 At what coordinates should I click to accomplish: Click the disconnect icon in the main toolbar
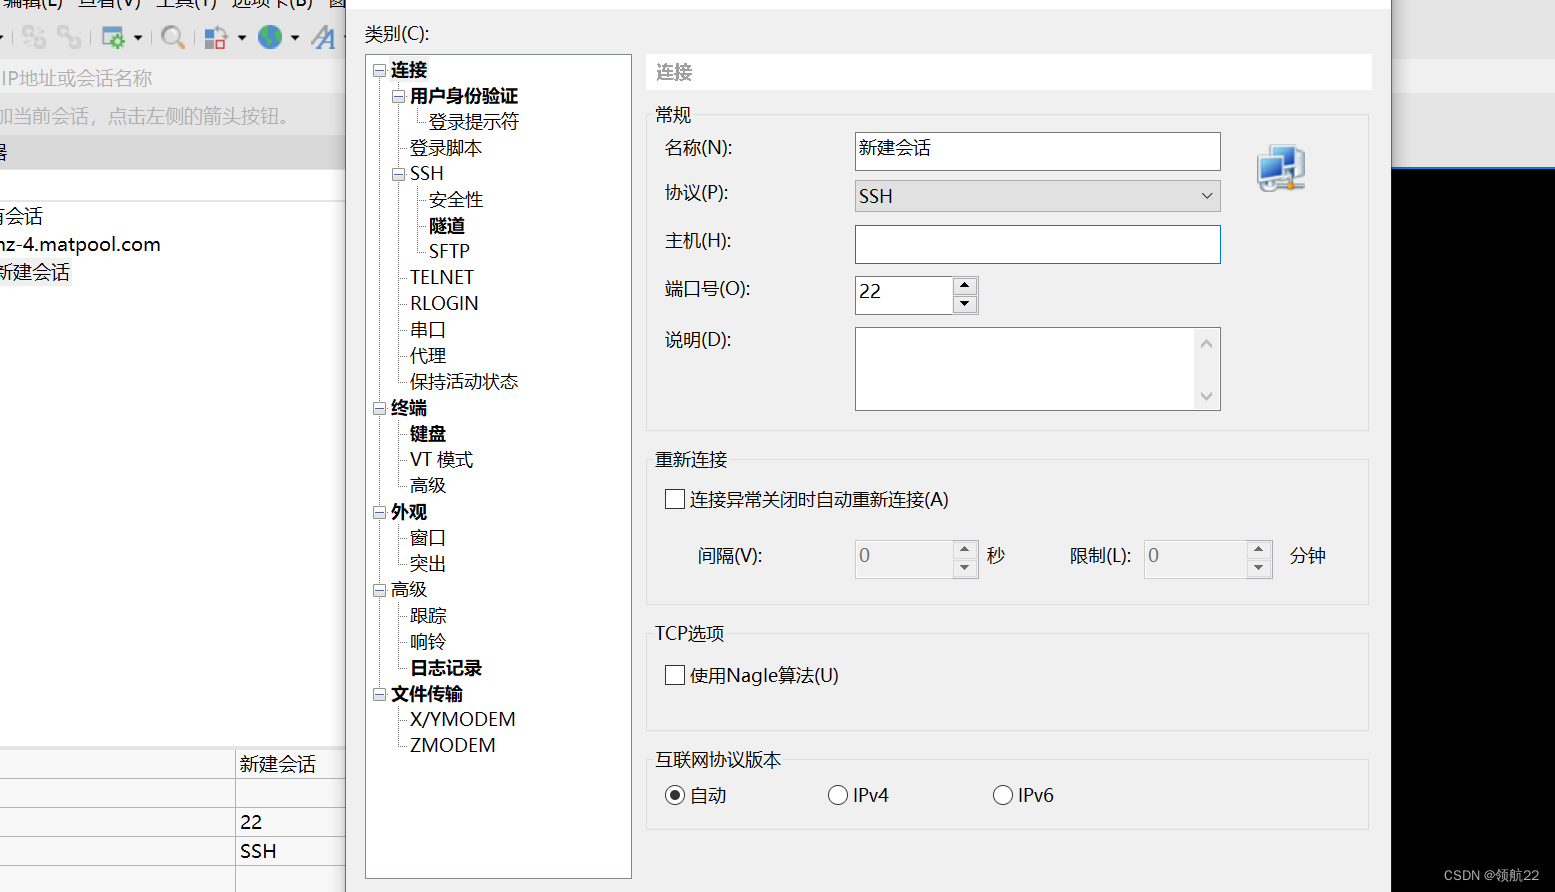pos(34,38)
